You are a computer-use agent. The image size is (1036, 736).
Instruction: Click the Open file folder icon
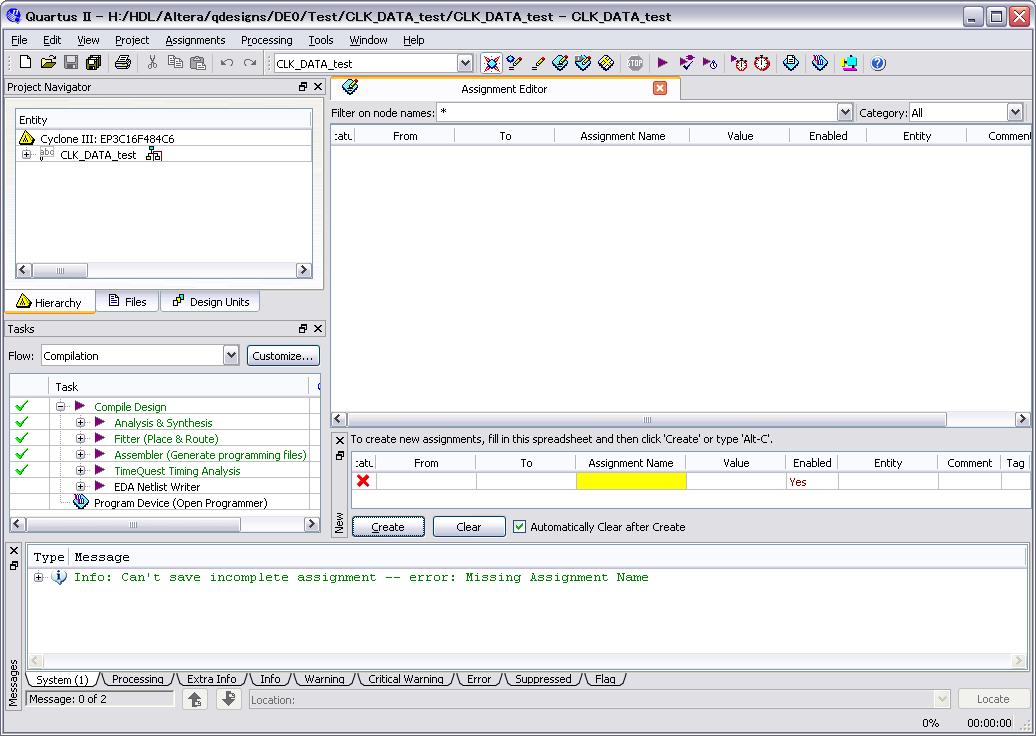click(48, 63)
